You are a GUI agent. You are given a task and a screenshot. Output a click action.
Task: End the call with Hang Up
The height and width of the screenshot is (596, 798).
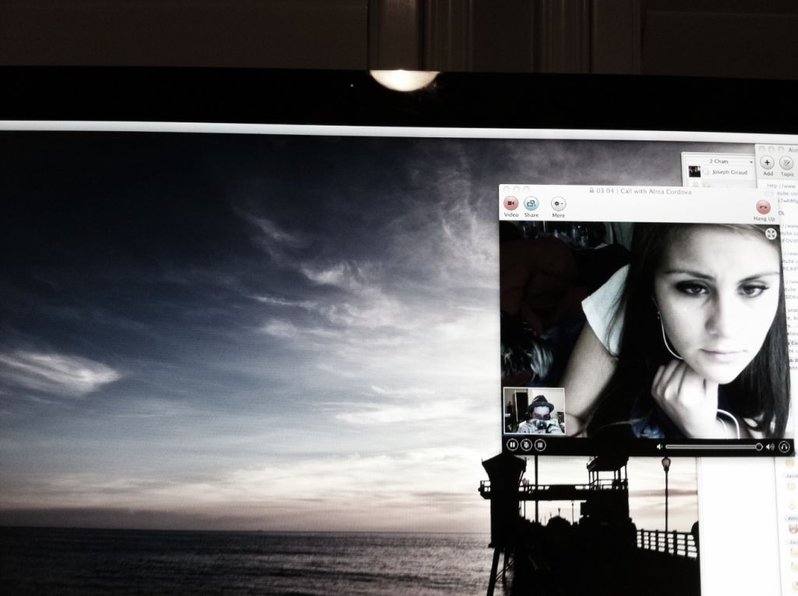[763, 207]
